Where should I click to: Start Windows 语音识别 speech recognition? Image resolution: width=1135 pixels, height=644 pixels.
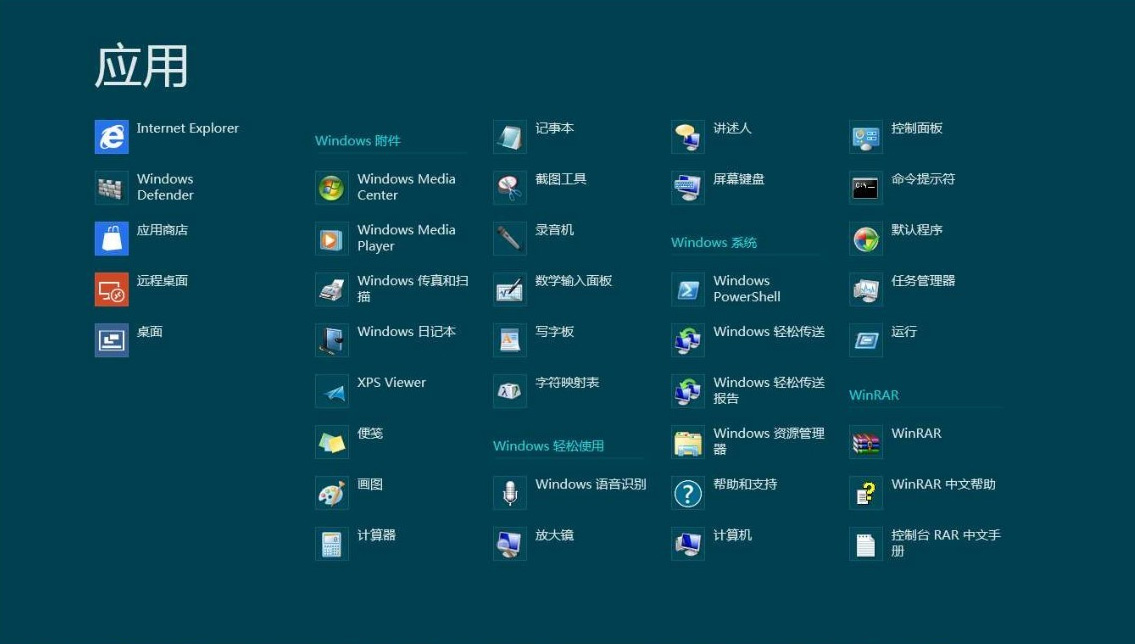[x=510, y=493]
